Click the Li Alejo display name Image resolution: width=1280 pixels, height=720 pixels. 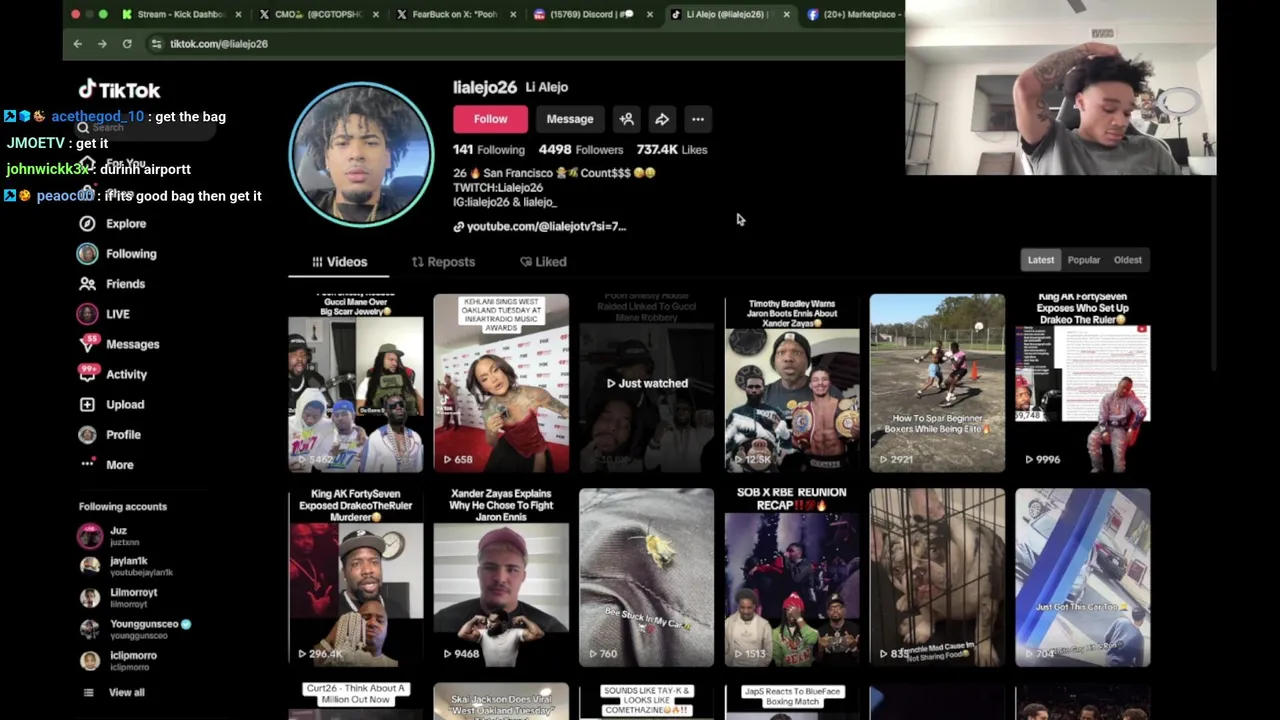(547, 88)
